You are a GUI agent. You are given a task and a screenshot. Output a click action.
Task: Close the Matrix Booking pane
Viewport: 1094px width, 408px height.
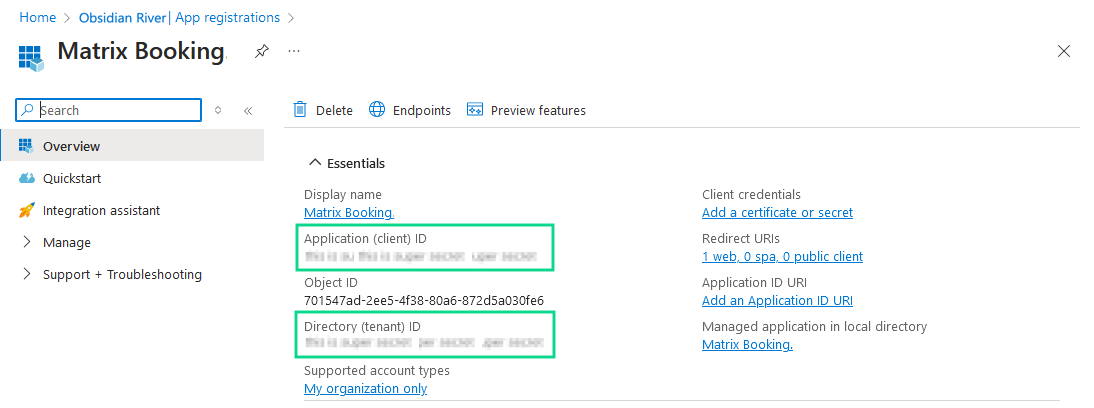1064,51
